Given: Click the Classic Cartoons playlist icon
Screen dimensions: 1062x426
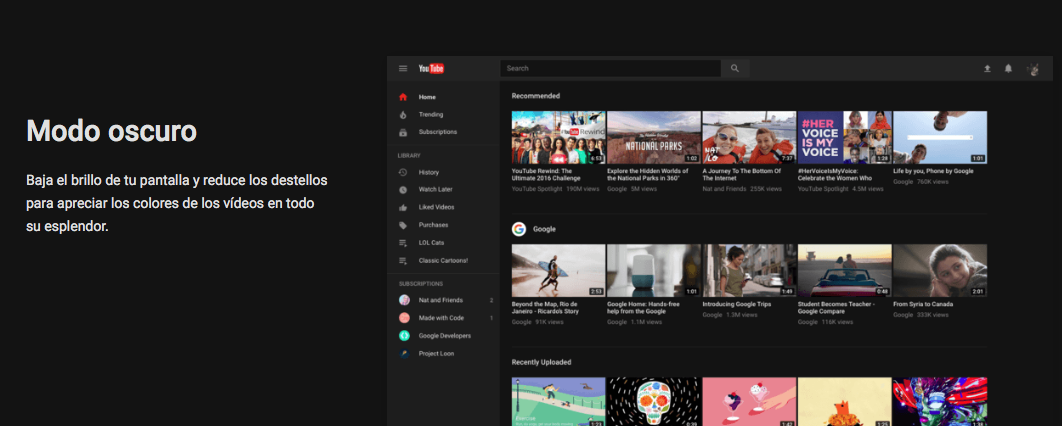Looking at the screenshot, I should click(403, 261).
